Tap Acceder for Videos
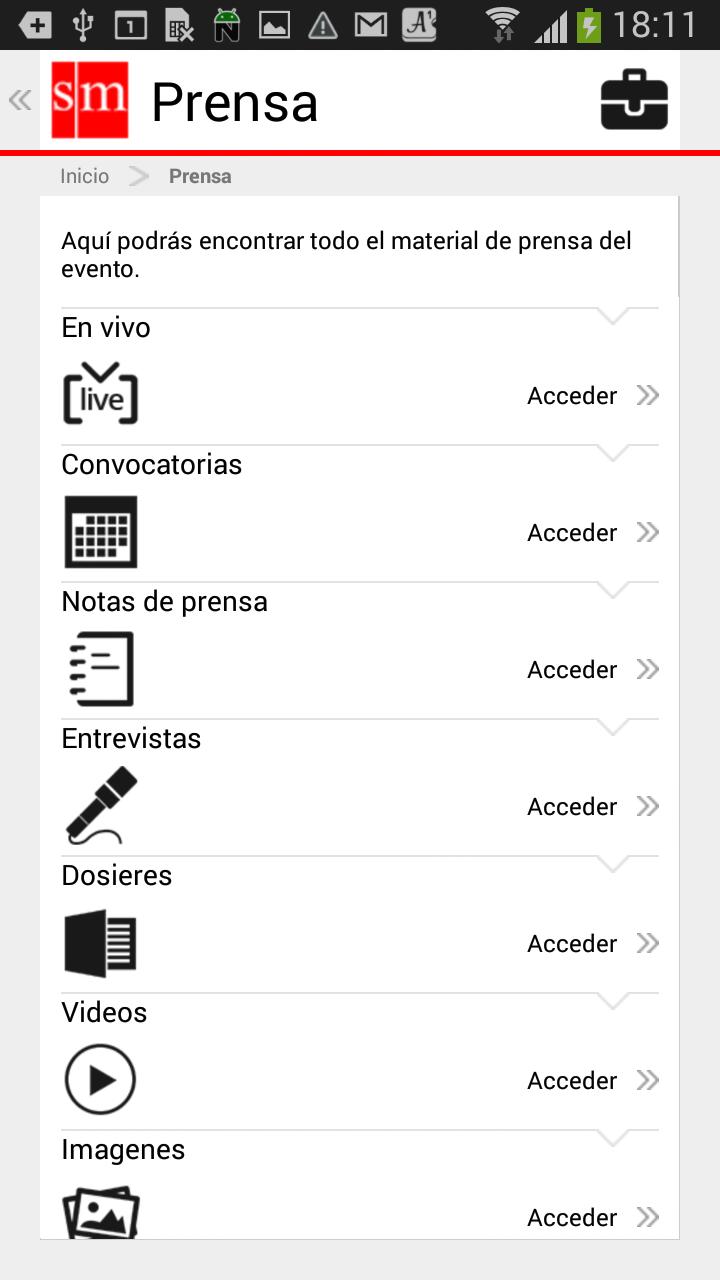 (x=592, y=1081)
